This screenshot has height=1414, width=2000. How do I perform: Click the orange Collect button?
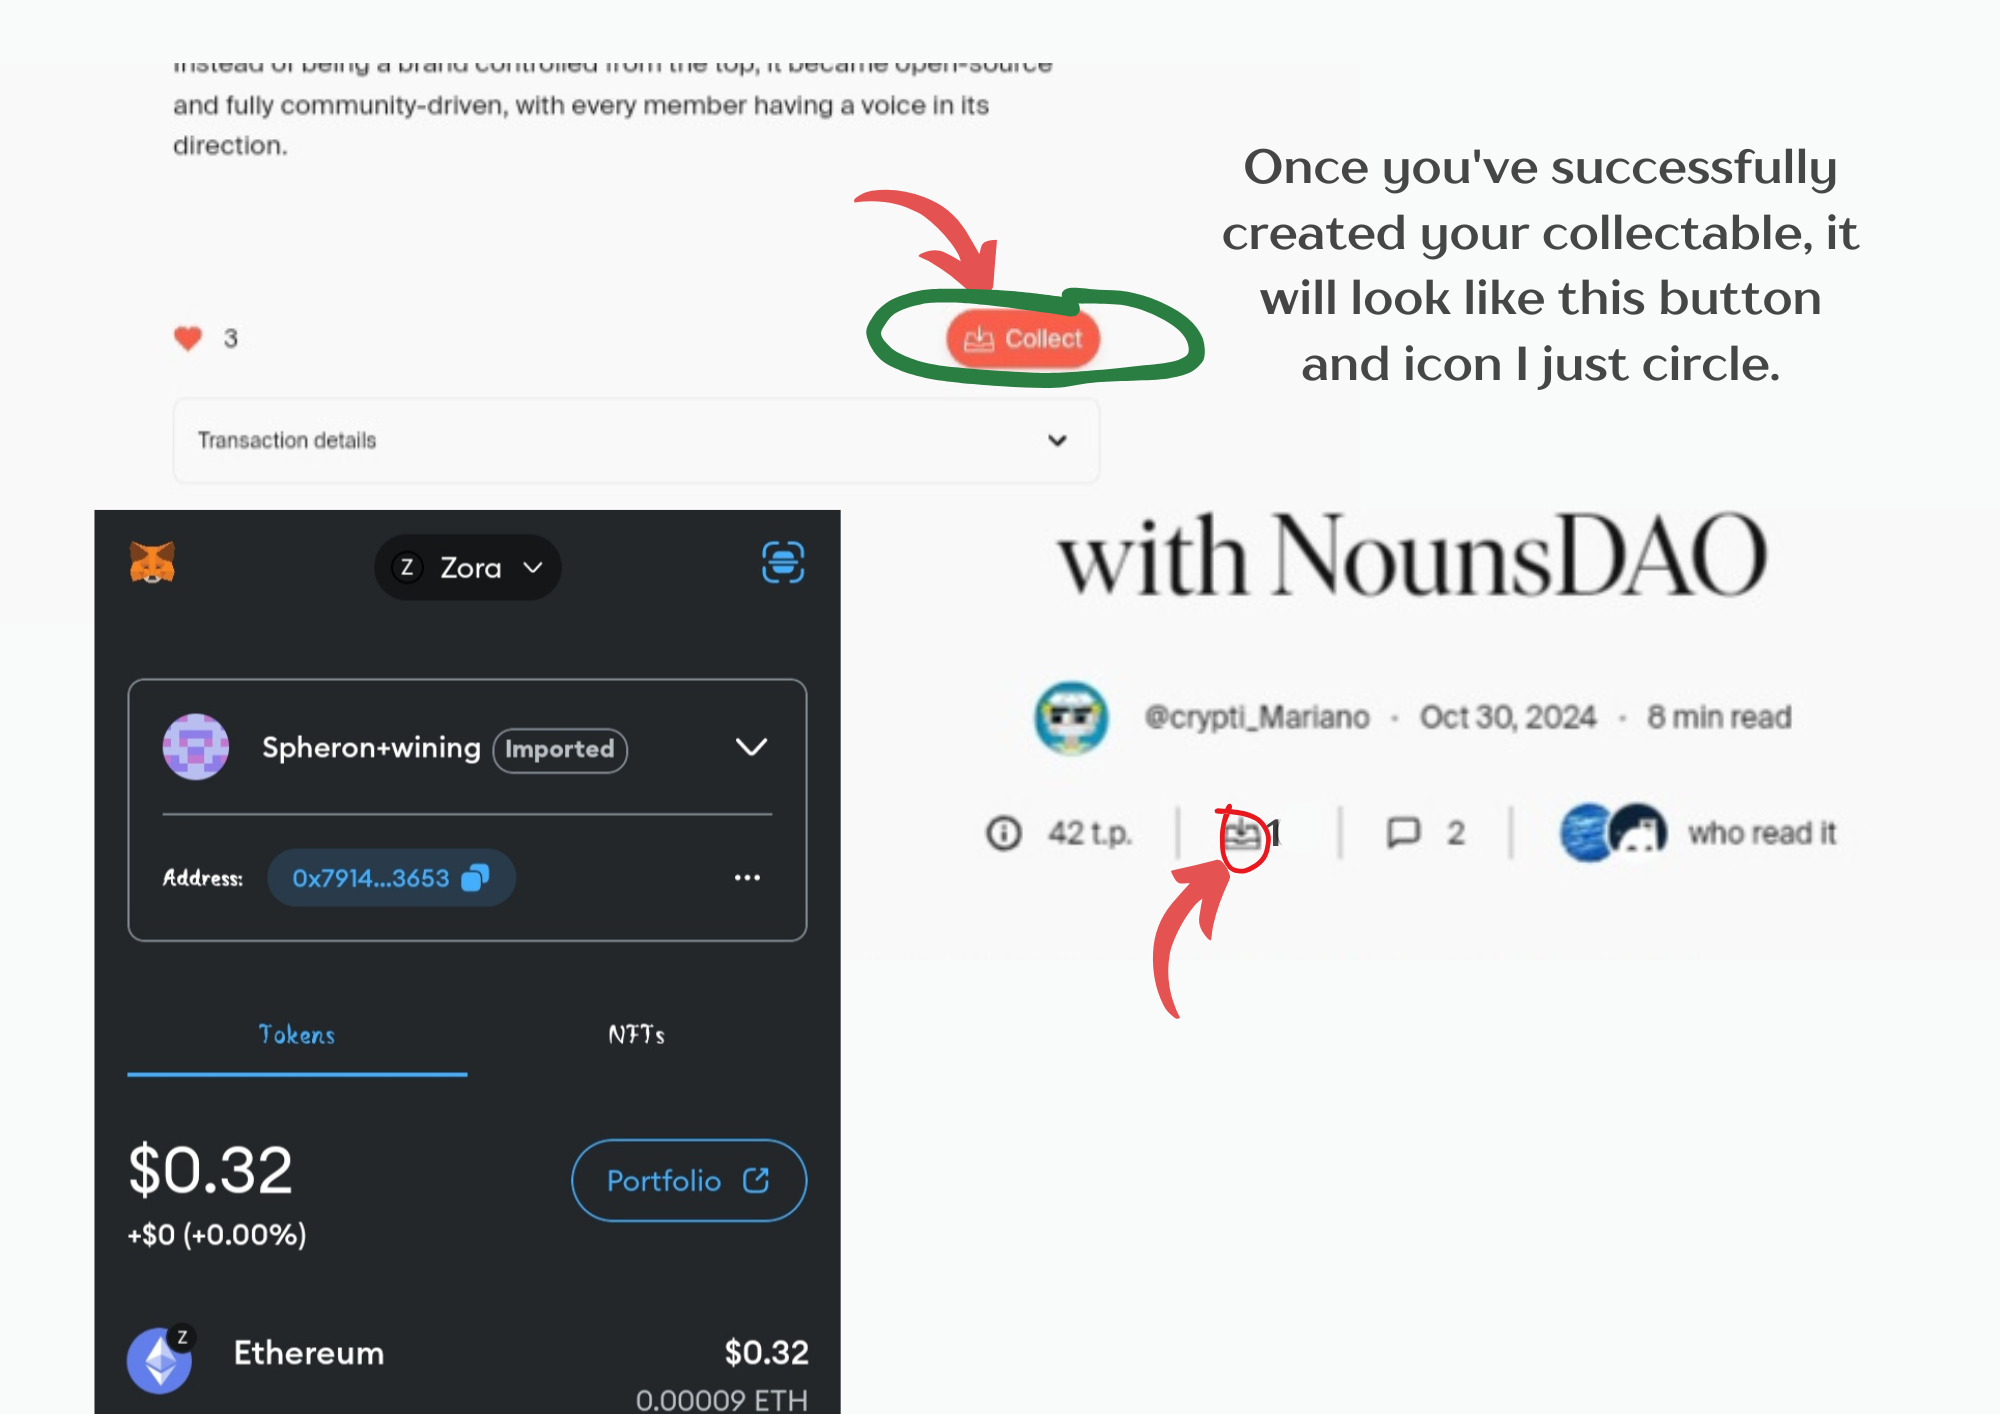[1023, 339]
